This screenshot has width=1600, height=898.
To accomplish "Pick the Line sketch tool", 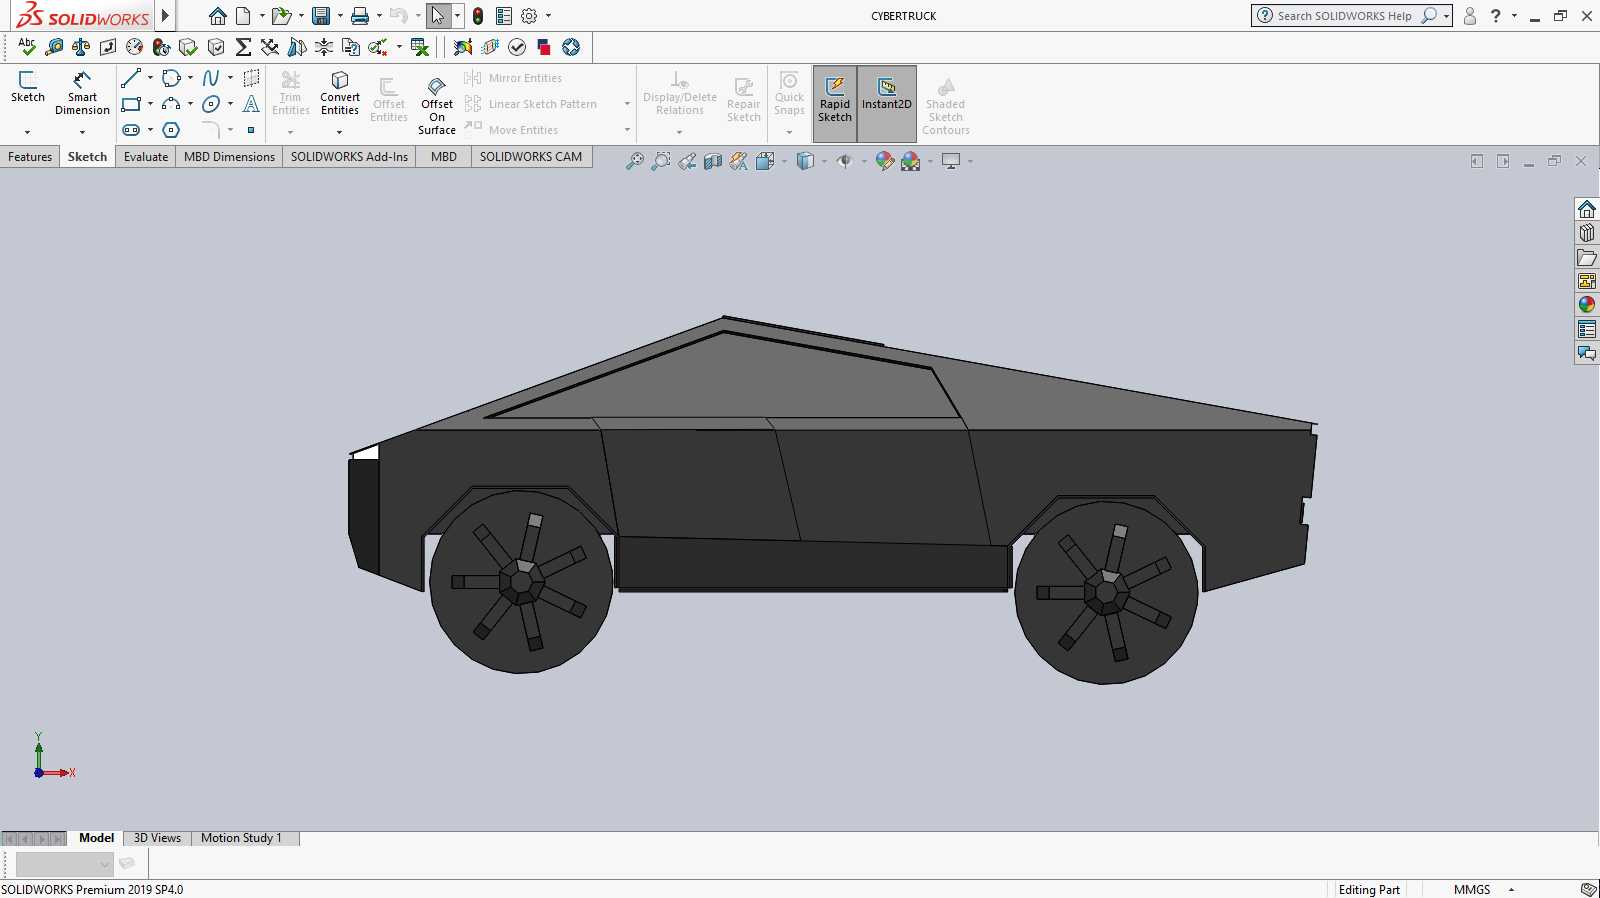I will coord(131,78).
